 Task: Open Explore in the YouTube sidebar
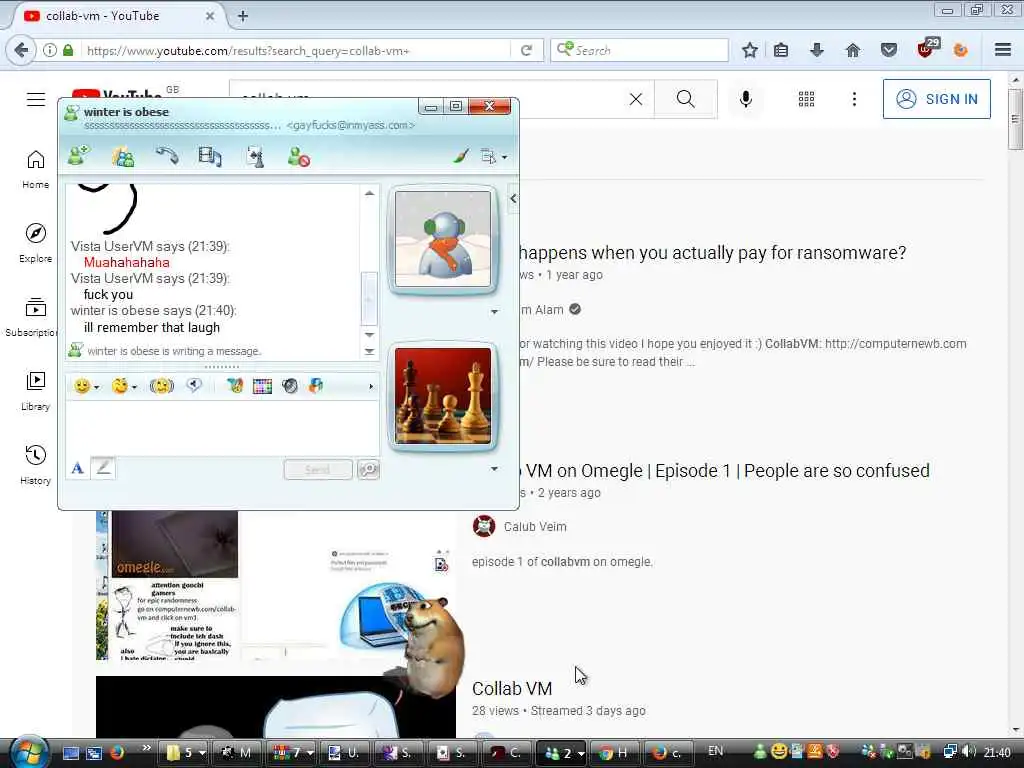point(36,243)
